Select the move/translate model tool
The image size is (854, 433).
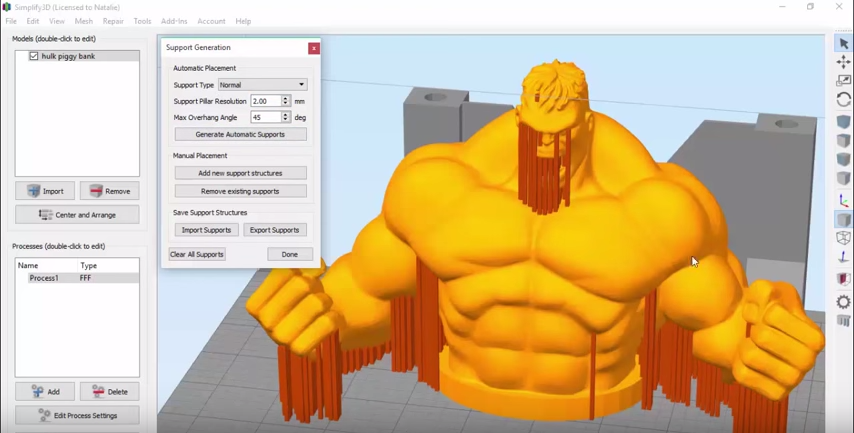843,62
